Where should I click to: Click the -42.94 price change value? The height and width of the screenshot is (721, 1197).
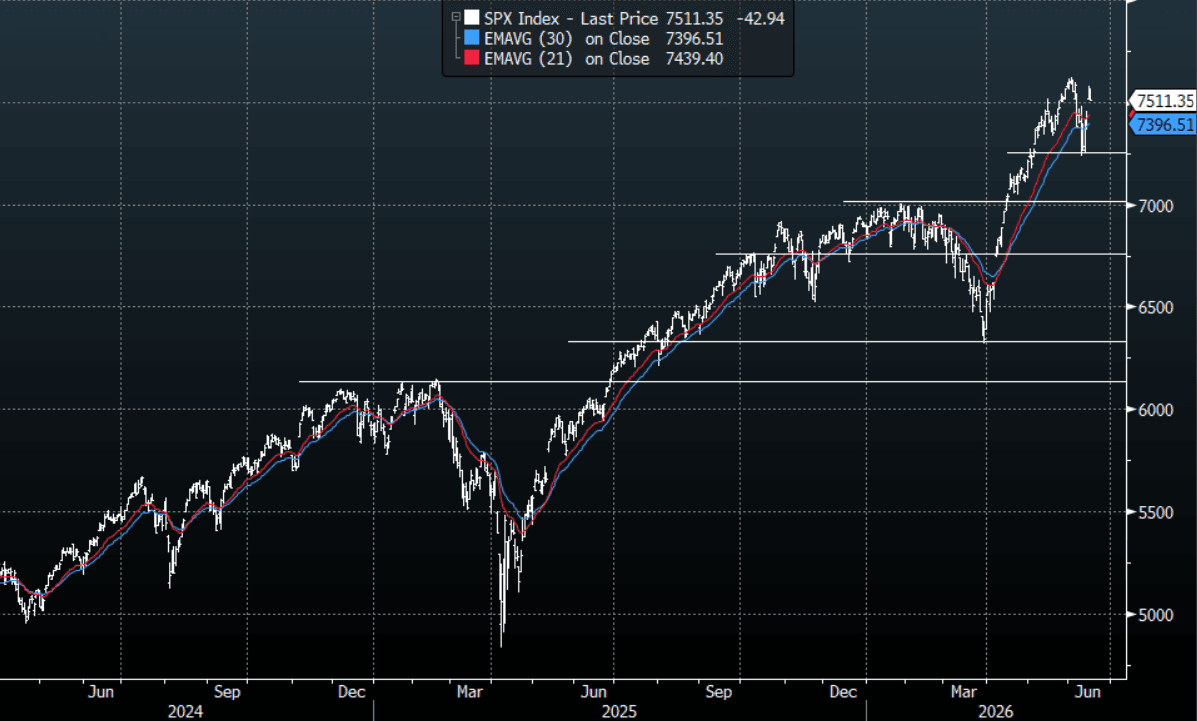click(760, 18)
